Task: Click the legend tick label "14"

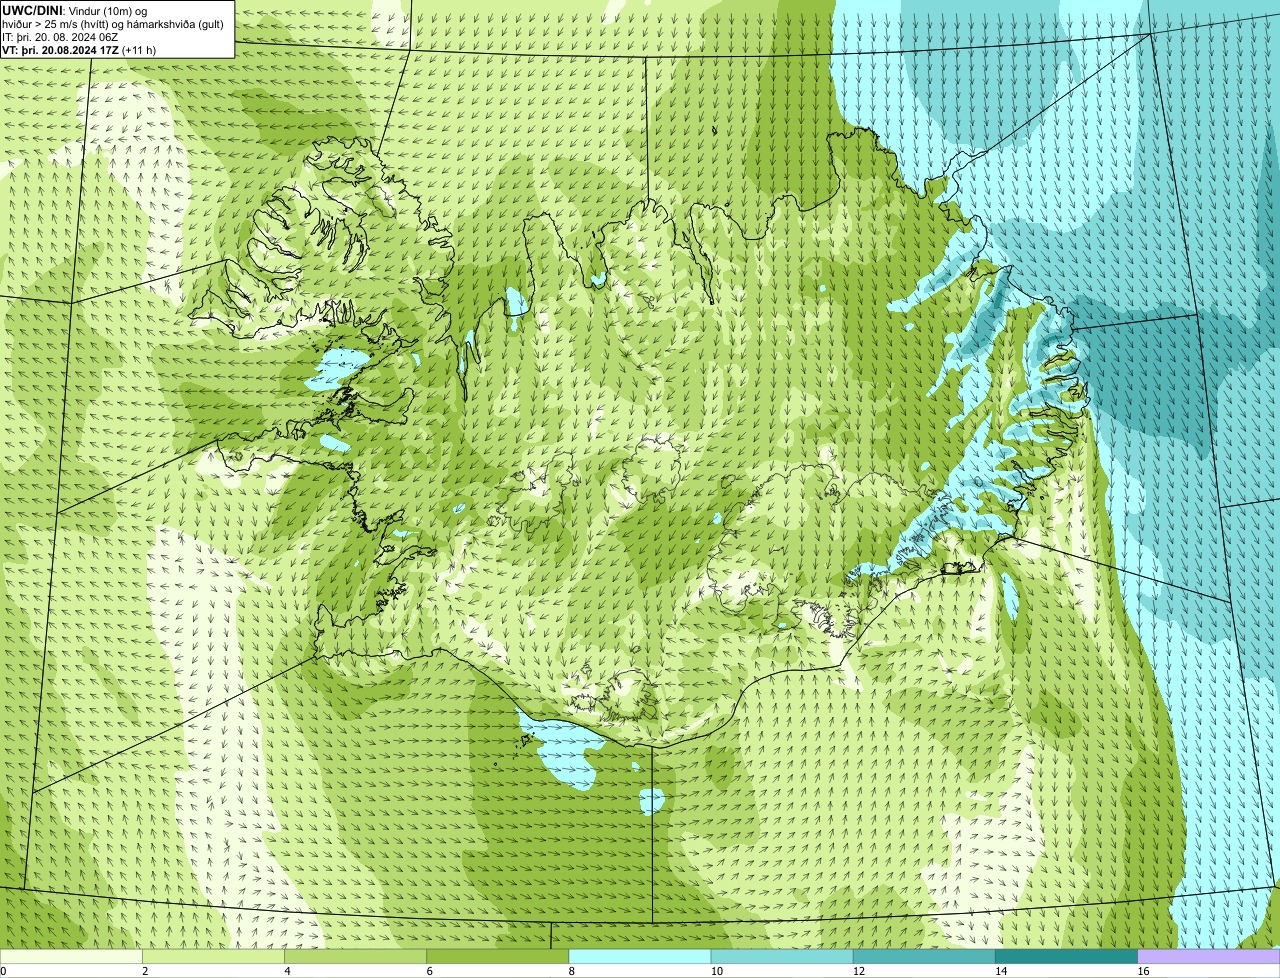Action: pos(1001,971)
